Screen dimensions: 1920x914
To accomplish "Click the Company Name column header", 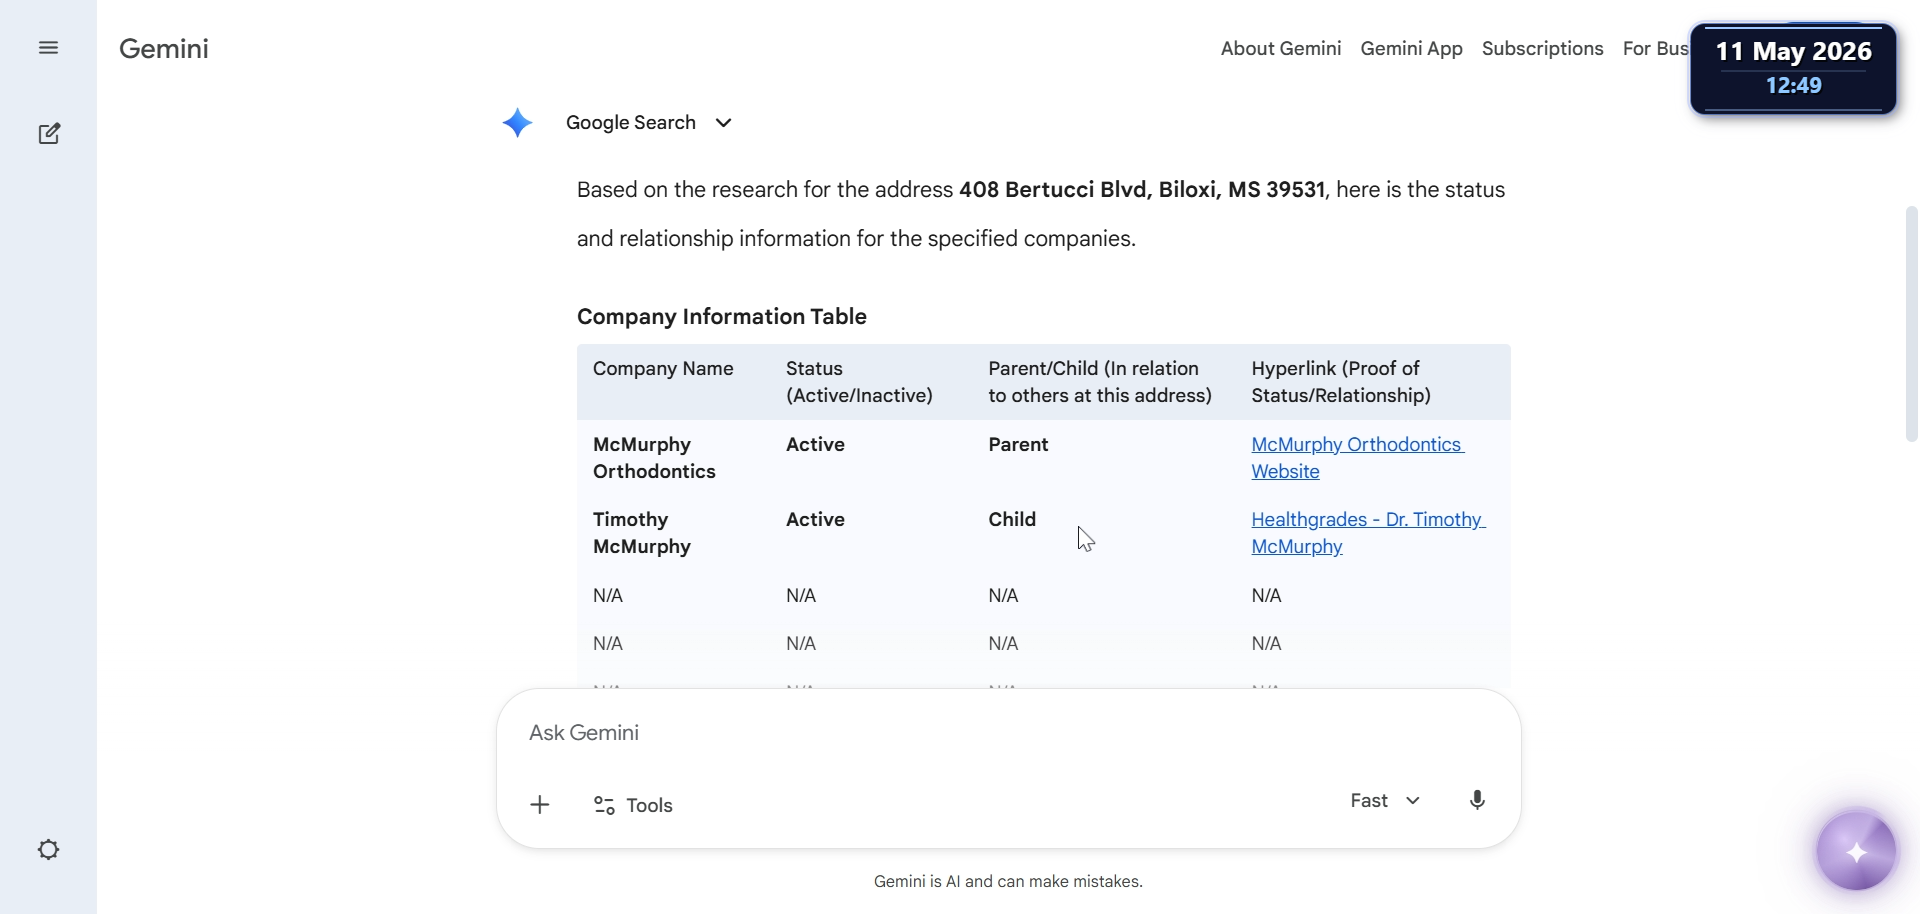I will pyautogui.click(x=663, y=369).
